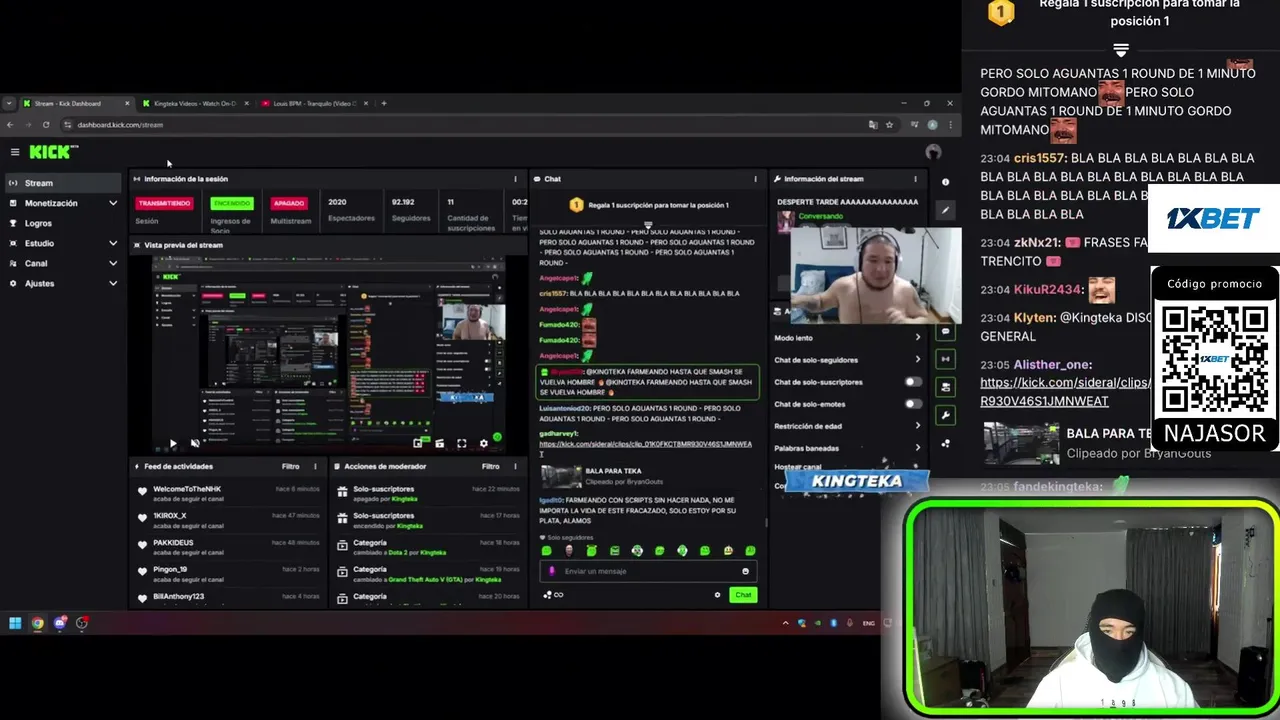Open BALA PARA TEKA clip thumbnail in dashboard chat
The height and width of the screenshot is (720, 1280).
pyautogui.click(x=561, y=476)
